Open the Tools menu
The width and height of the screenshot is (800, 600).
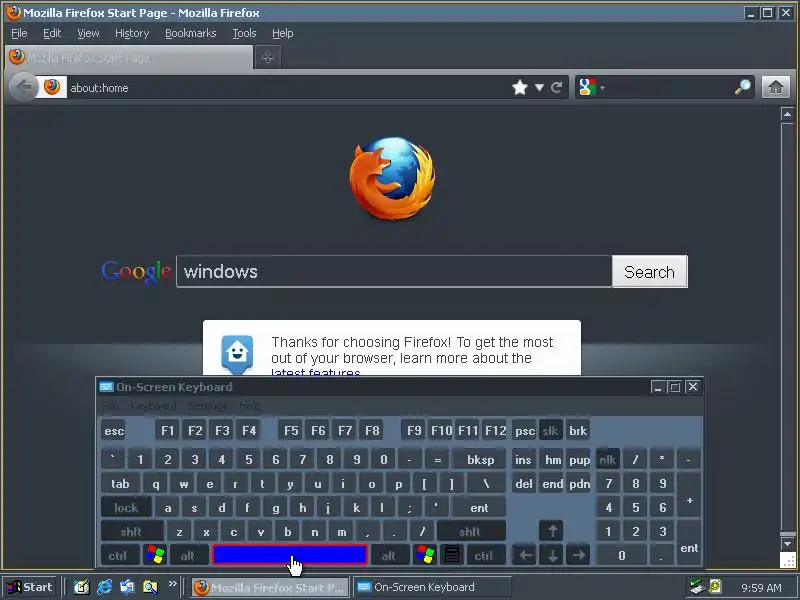244,33
